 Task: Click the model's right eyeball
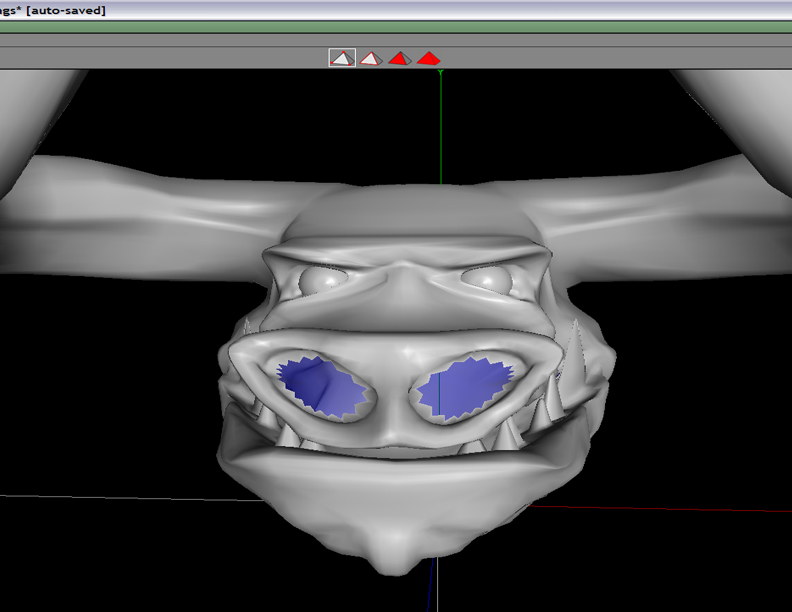pos(486,279)
